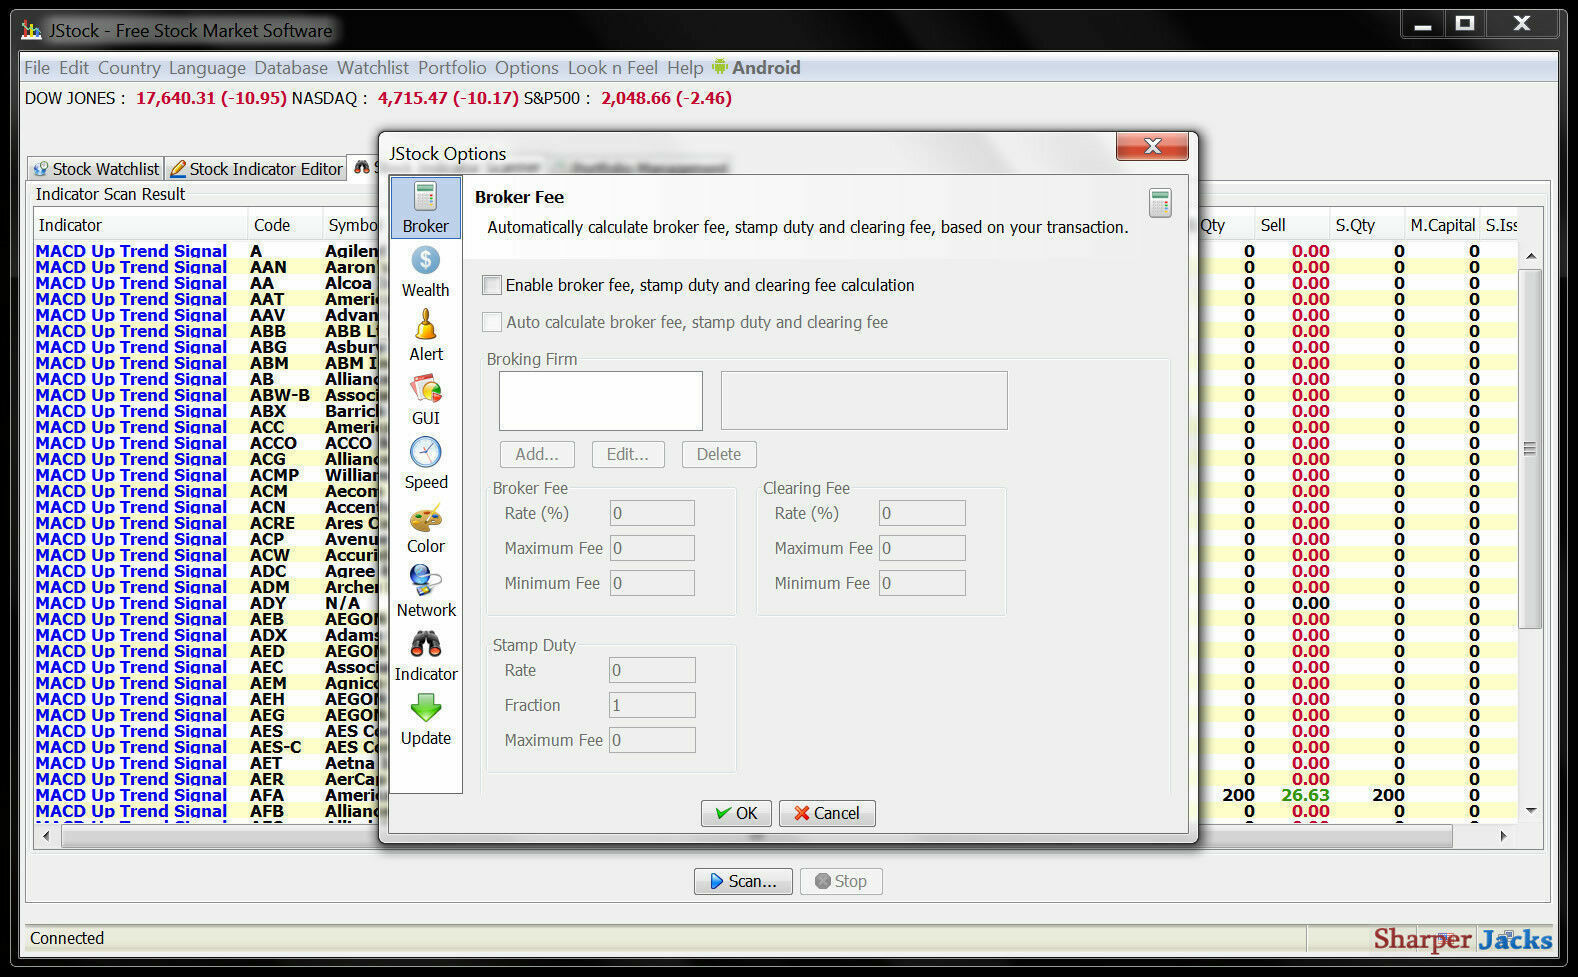Confirm options with the OK button
The height and width of the screenshot is (977, 1578).
pos(736,813)
